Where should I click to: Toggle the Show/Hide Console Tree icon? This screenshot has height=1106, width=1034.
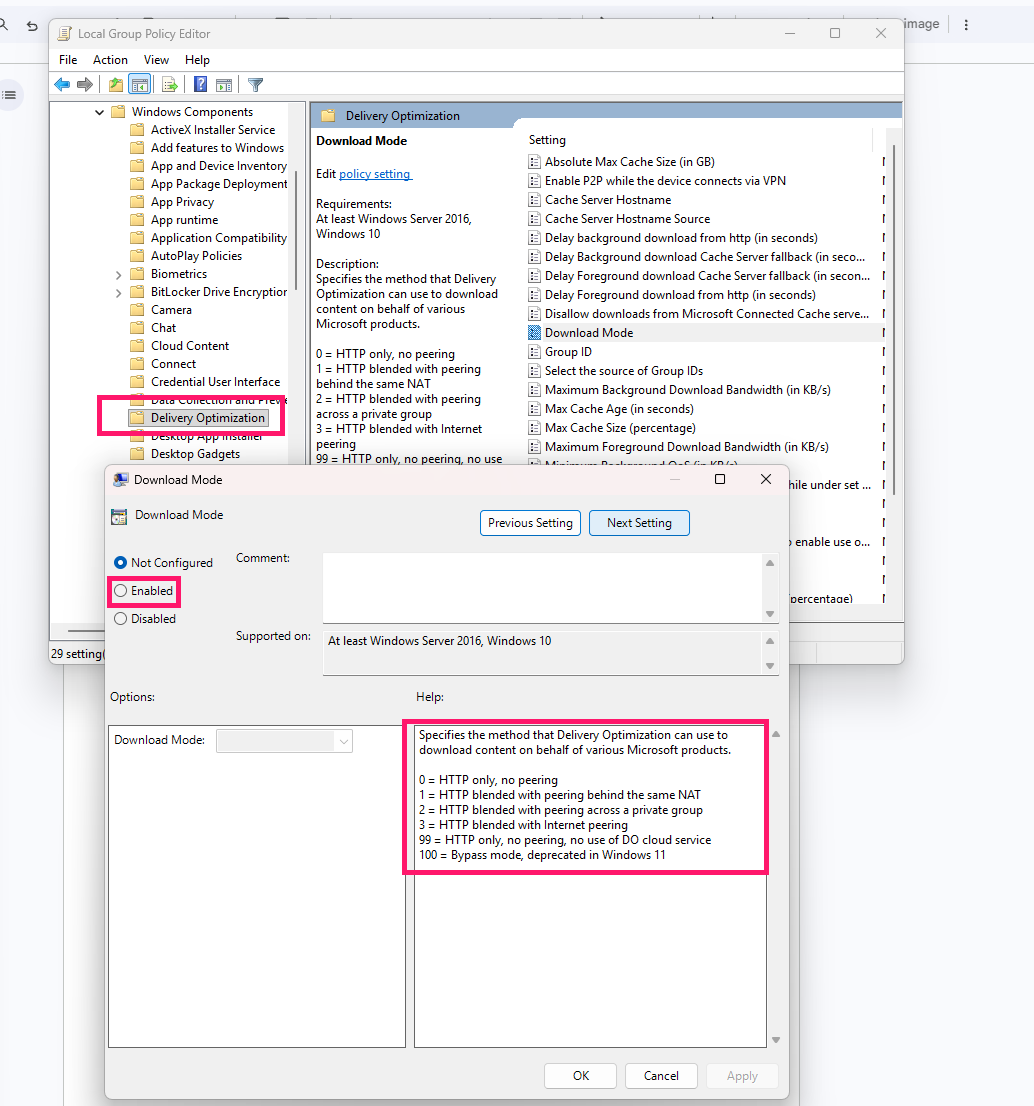coord(140,85)
